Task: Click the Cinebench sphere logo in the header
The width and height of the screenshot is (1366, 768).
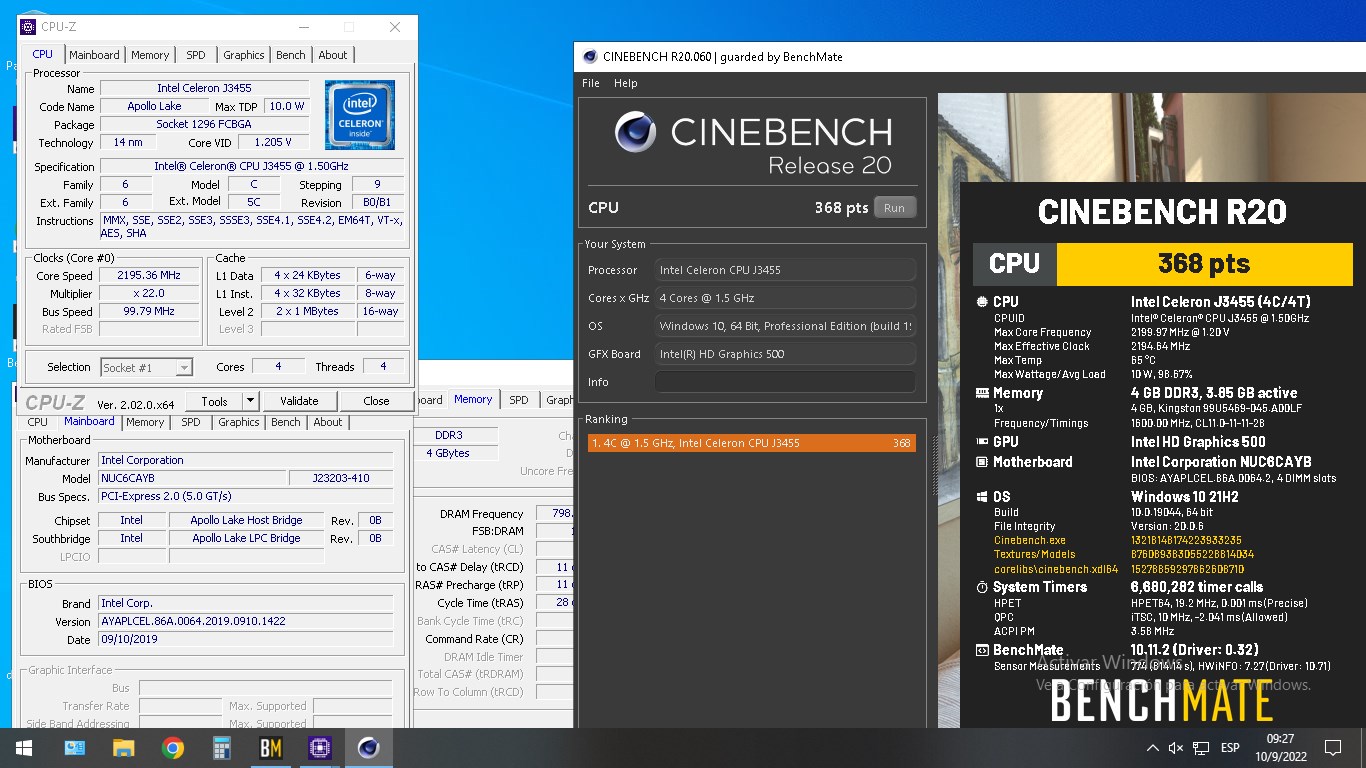Action: coord(635,133)
